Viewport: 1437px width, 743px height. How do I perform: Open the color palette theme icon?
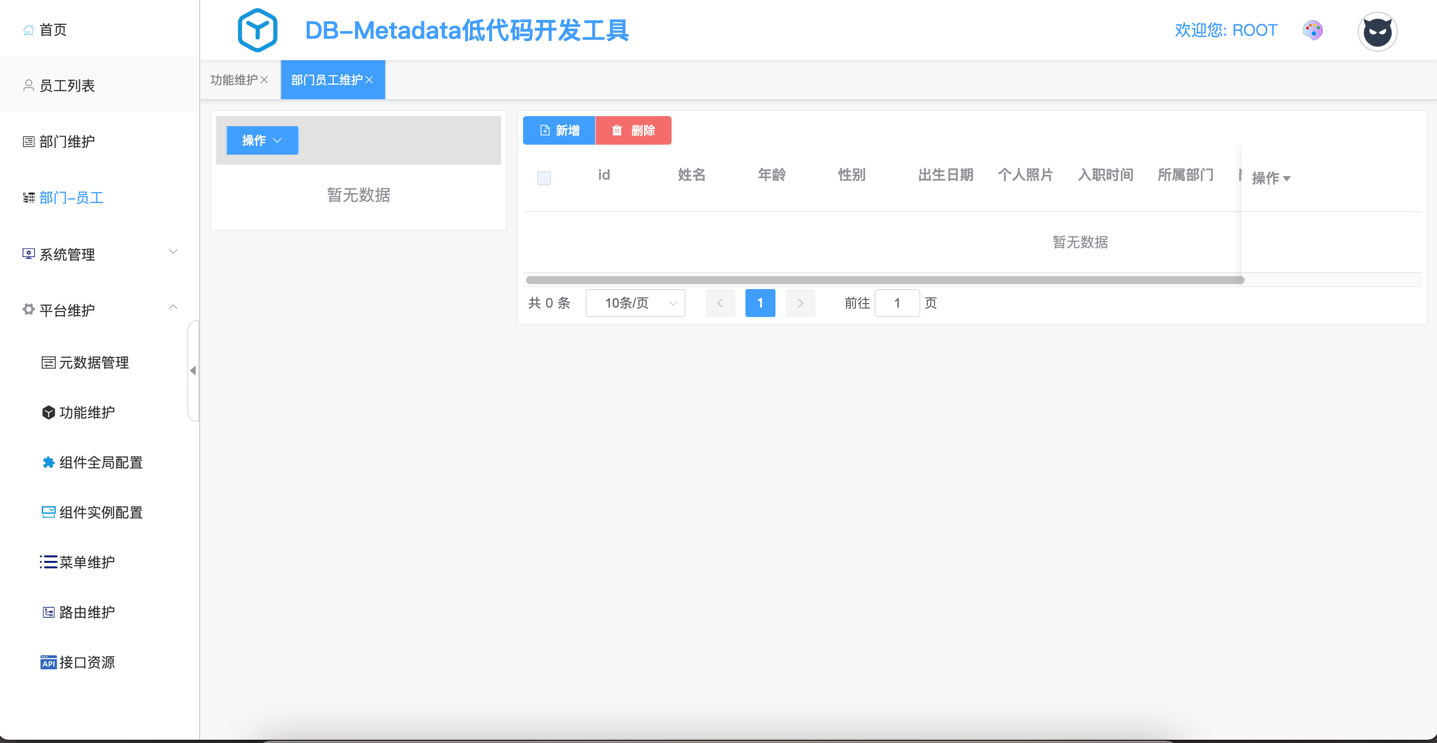1313,31
